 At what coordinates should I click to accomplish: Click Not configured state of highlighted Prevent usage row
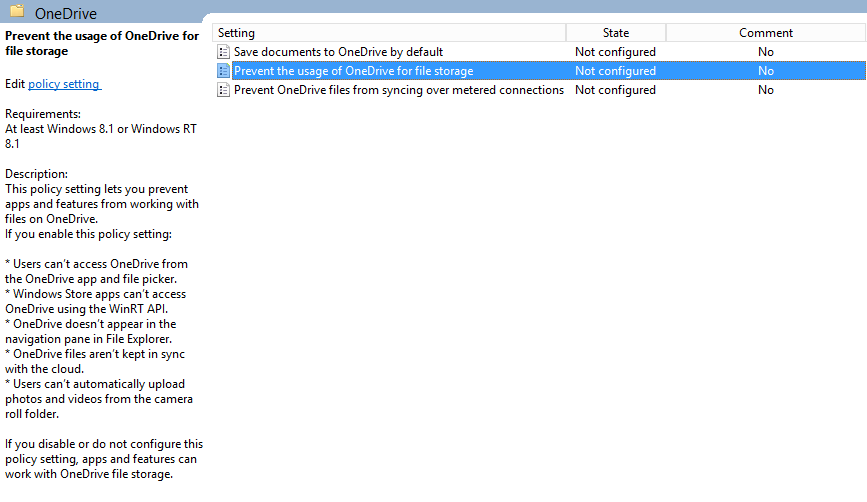pos(615,71)
